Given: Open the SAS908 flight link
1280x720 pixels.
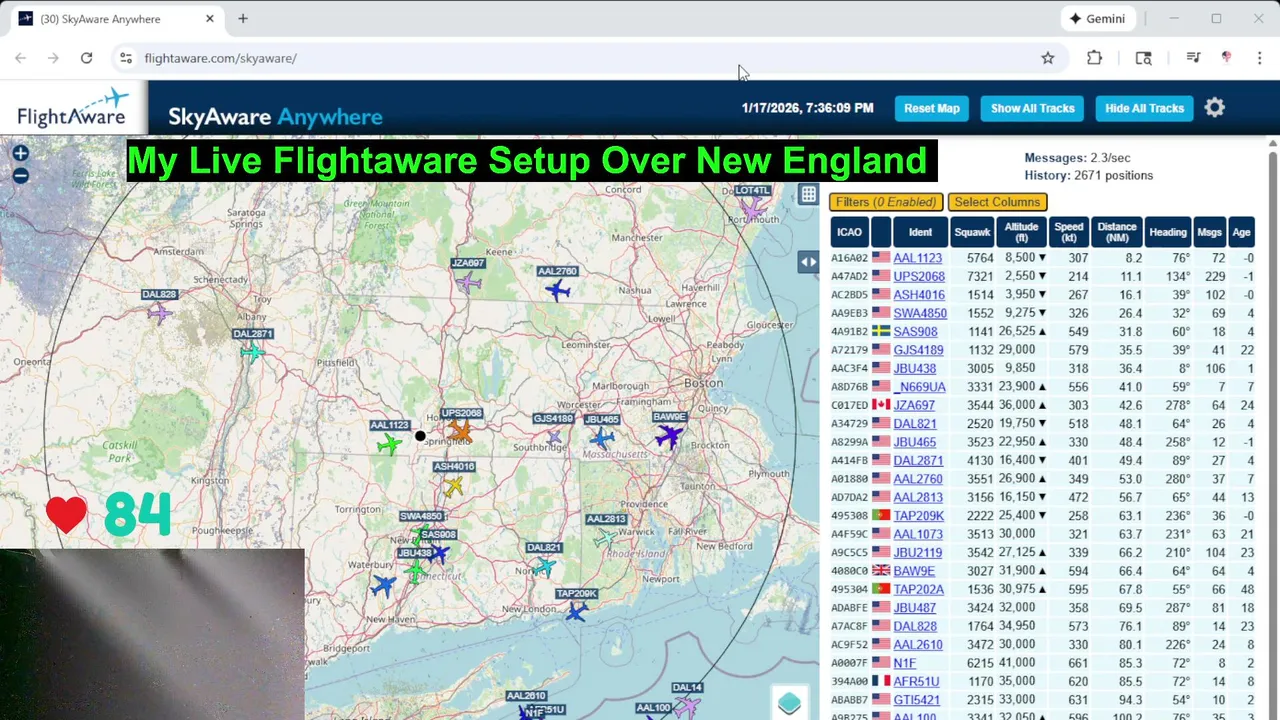Looking at the screenshot, I should coord(915,331).
